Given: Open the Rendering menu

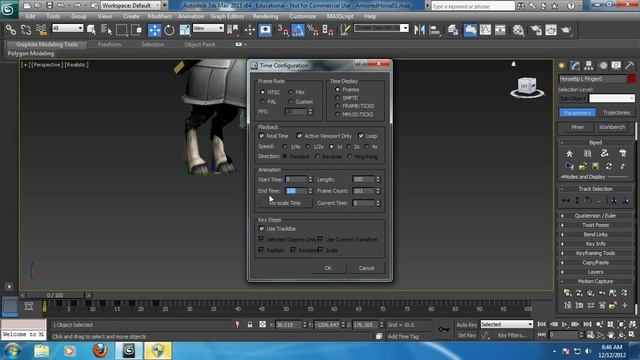Looking at the screenshot, I should pos(265,16).
